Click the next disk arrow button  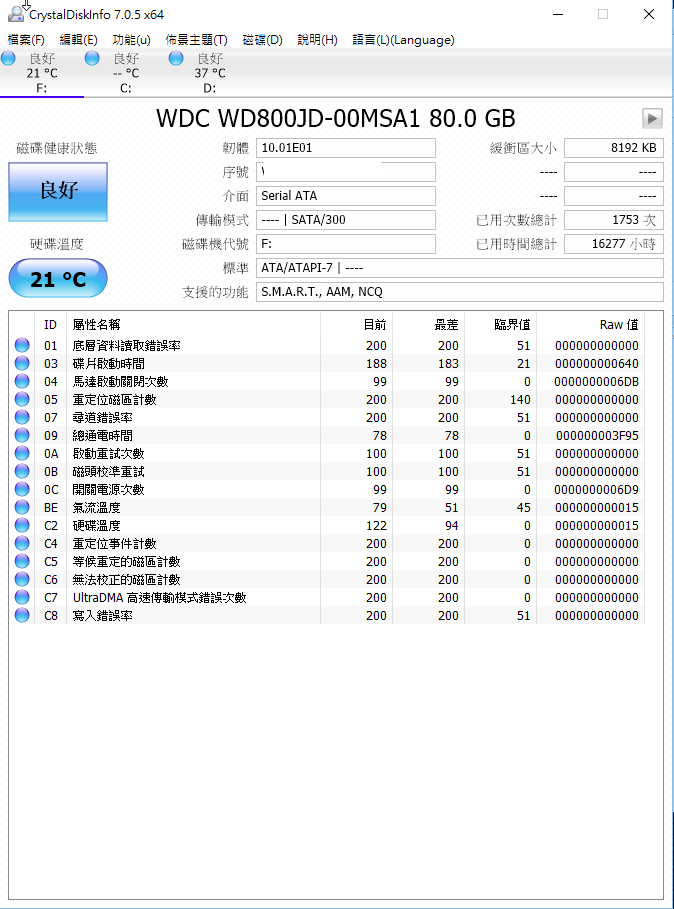652,118
